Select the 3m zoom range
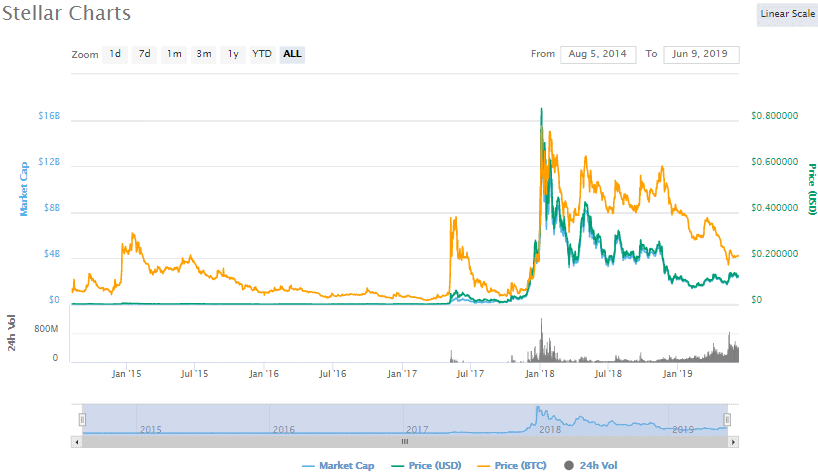The image size is (818, 475). click(204, 54)
